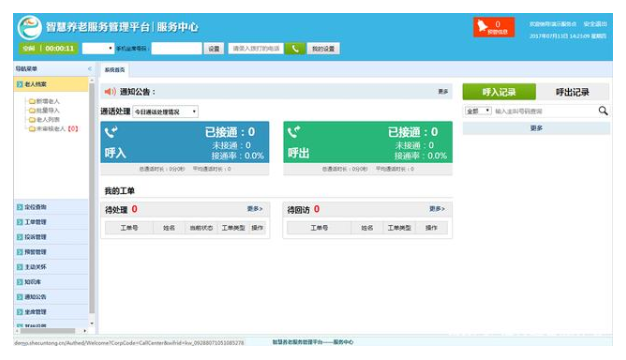Click the platform logo at top left
The width and height of the screenshot is (626, 360).
tap(30, 27)
